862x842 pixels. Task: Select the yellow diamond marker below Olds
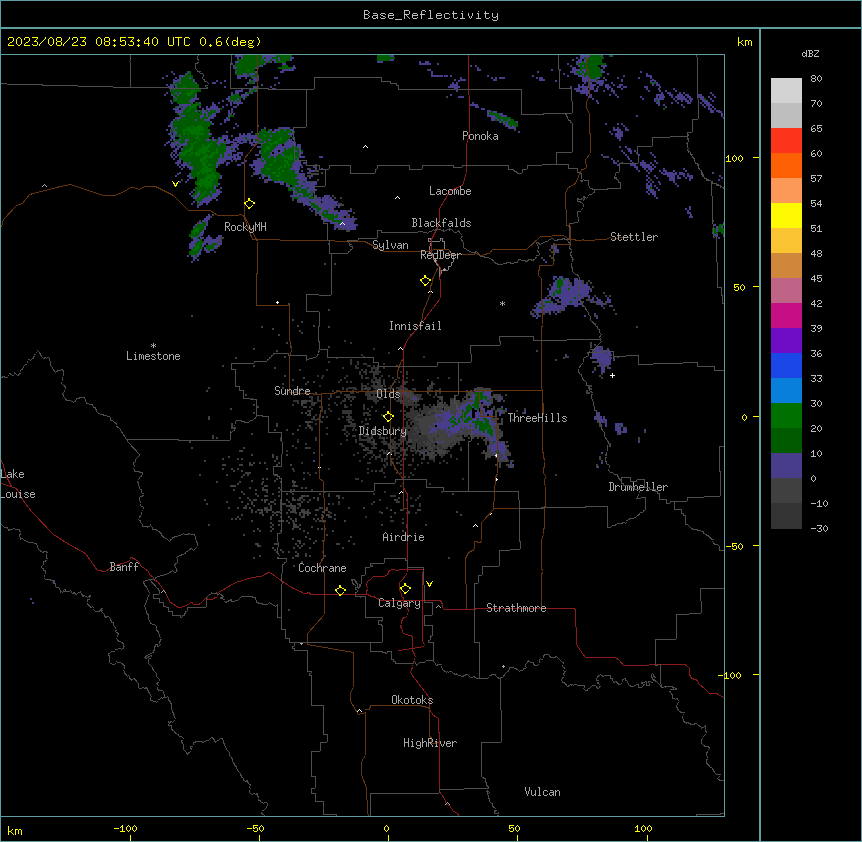pyautogui.click(x=389, y=417)
